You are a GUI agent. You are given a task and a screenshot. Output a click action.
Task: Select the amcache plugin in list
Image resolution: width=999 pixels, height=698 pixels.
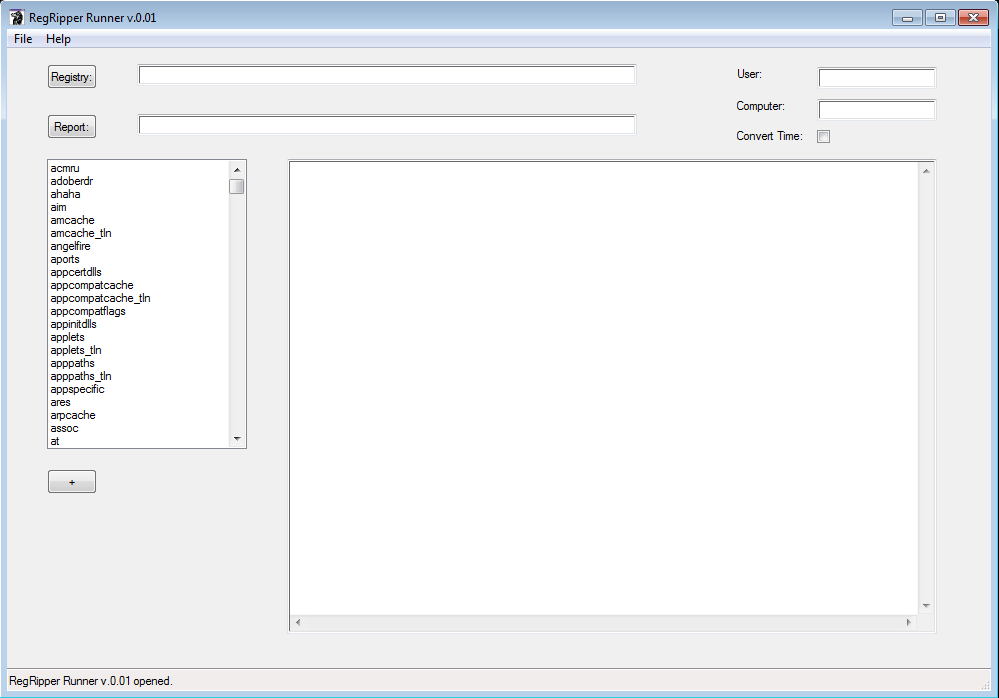coord(72,220)
